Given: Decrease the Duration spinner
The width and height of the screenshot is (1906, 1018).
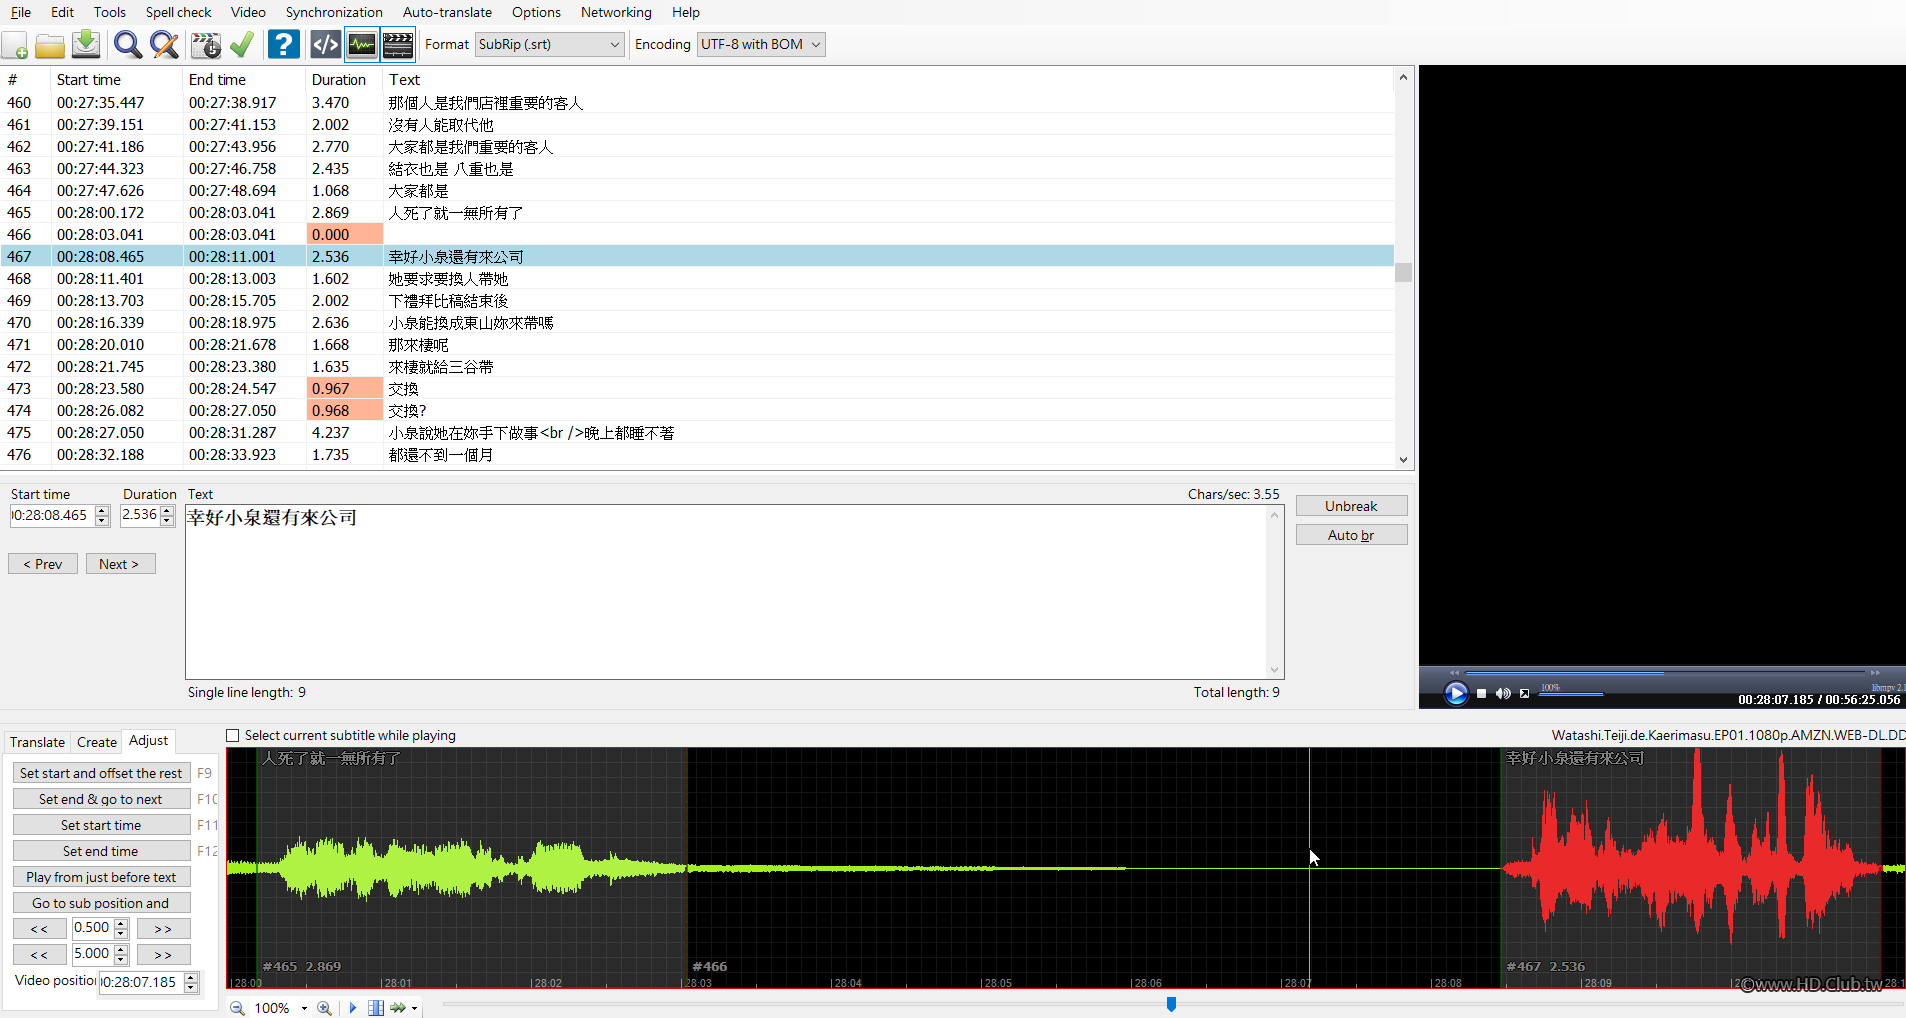Looking at the screenshot, I should 167,521.
